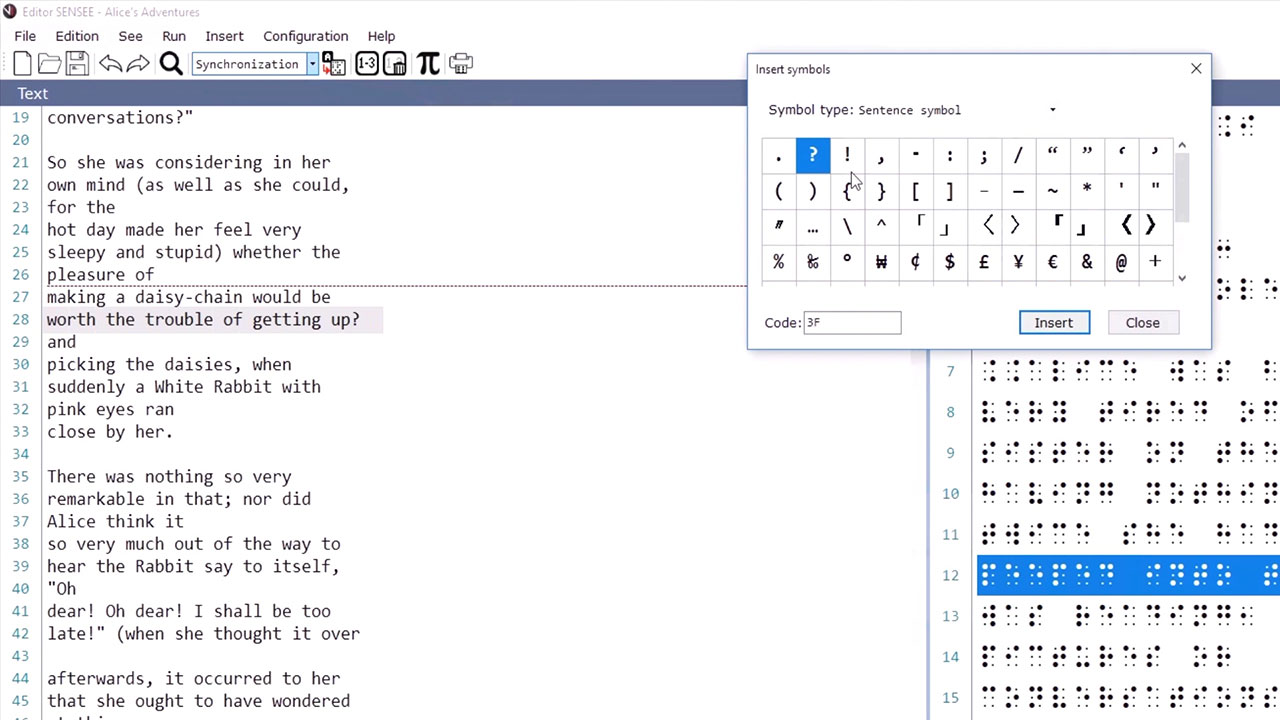Select the question mark symbol cell
This screenshot has width=1280, height=720.
click(812, 155)
